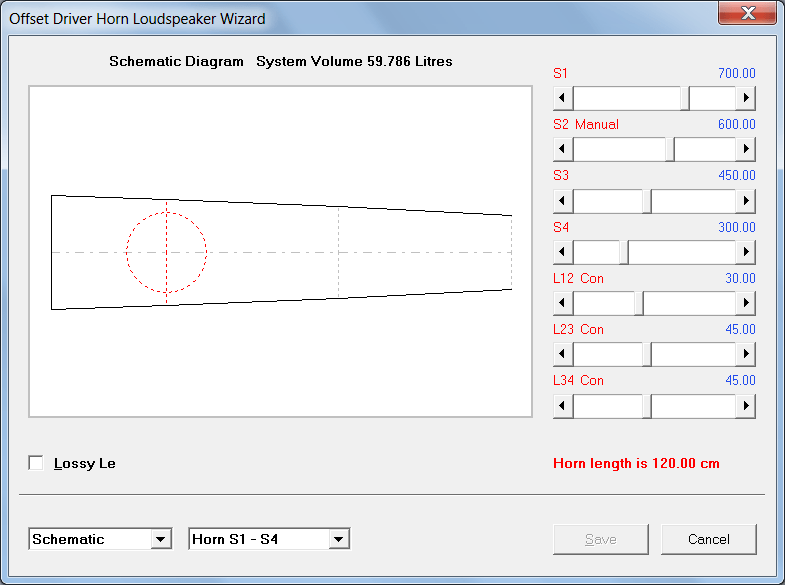The width and height of the screenshot is (785, 585).
Task: Decrease L12 Con with left arrow
Action: click(x=563, y=303)
